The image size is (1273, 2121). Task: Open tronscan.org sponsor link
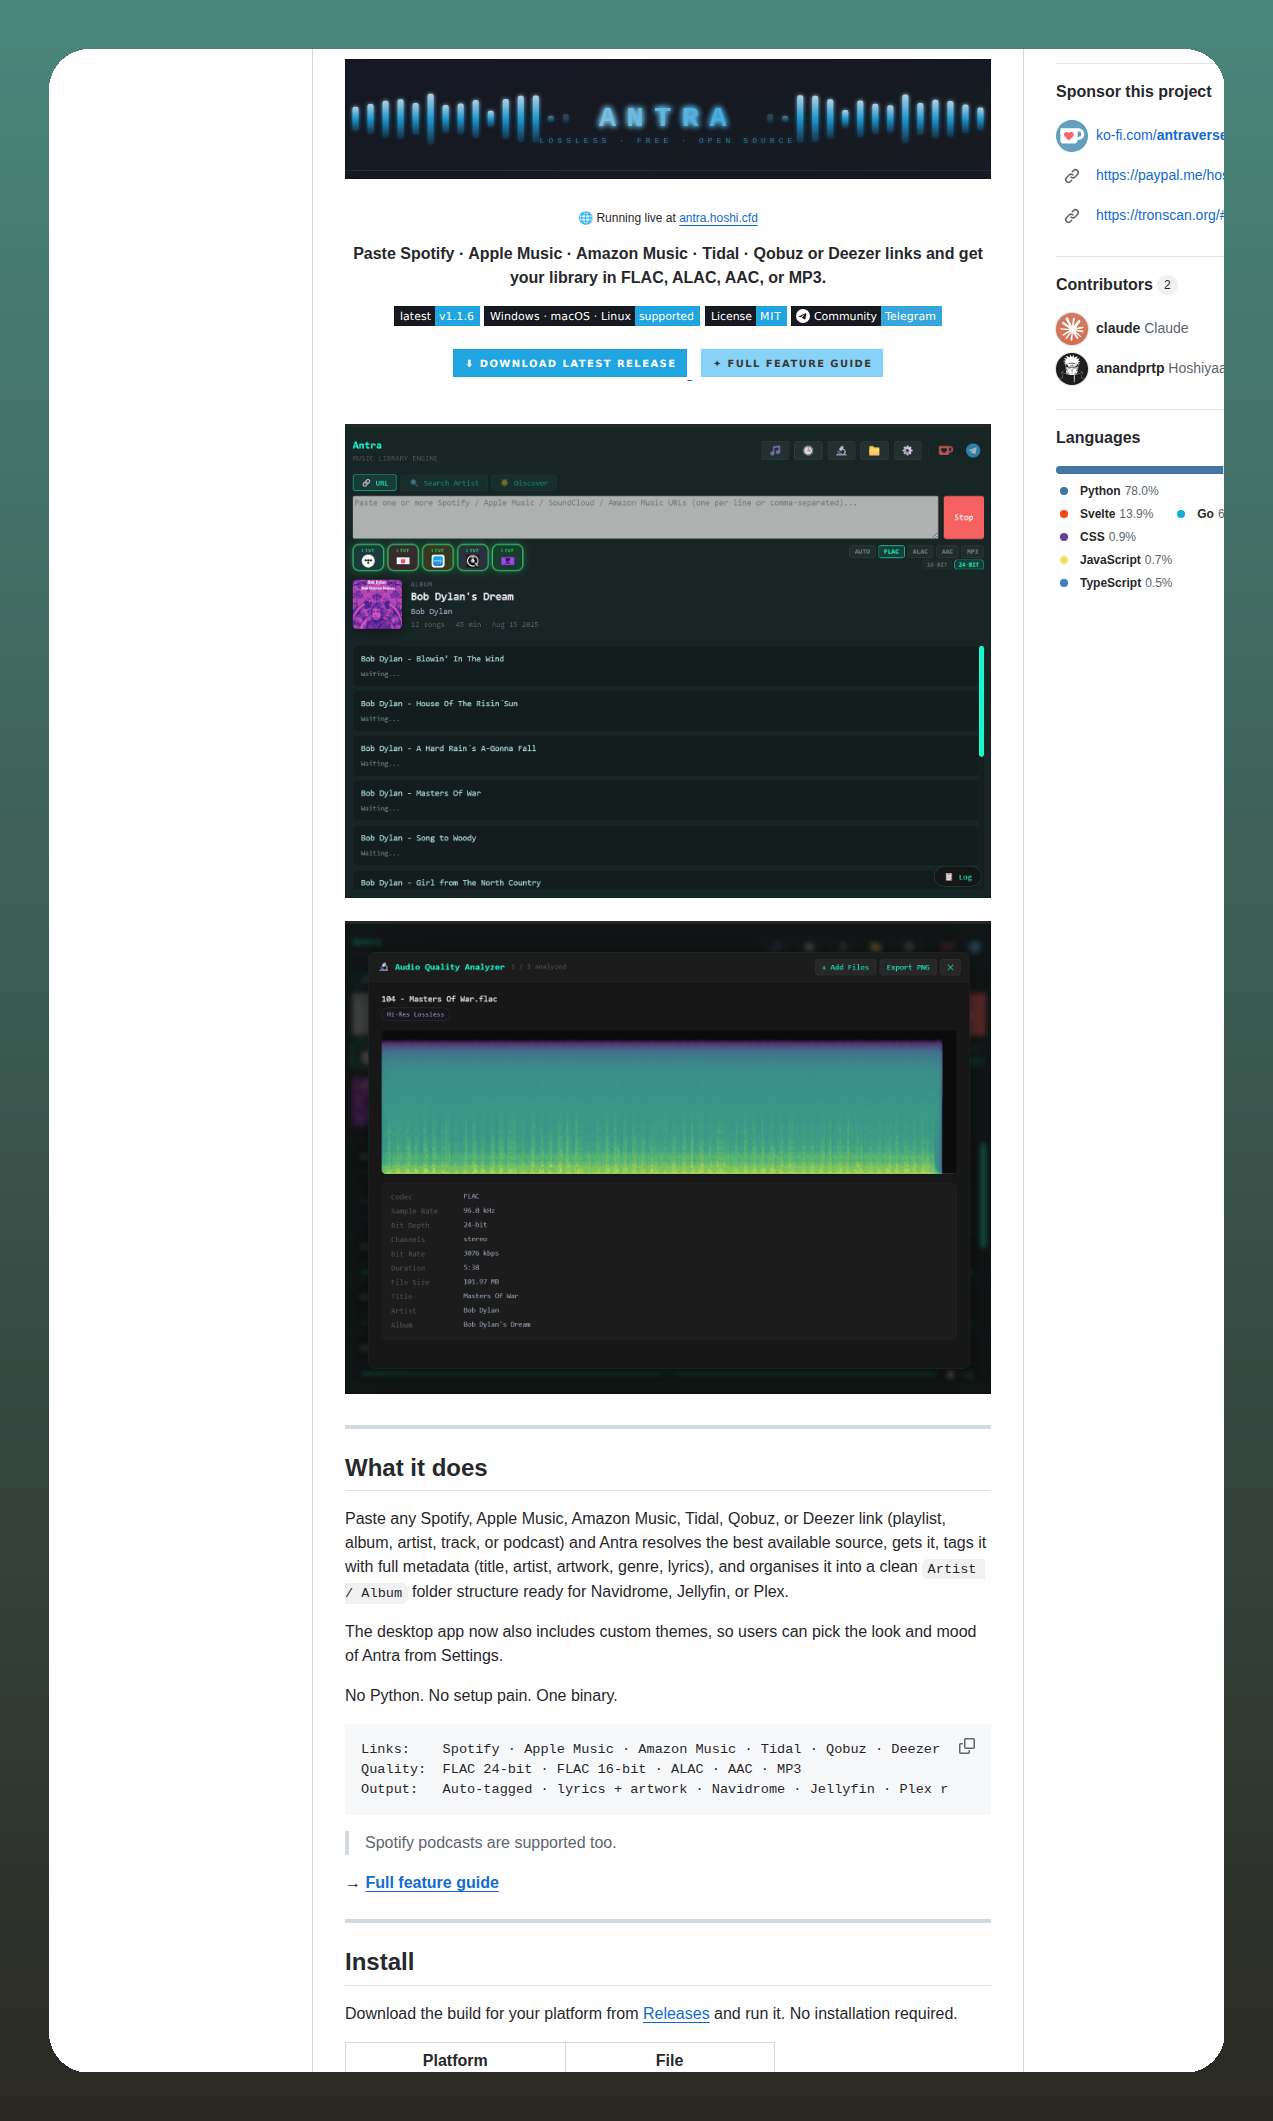pos(1160,215)
